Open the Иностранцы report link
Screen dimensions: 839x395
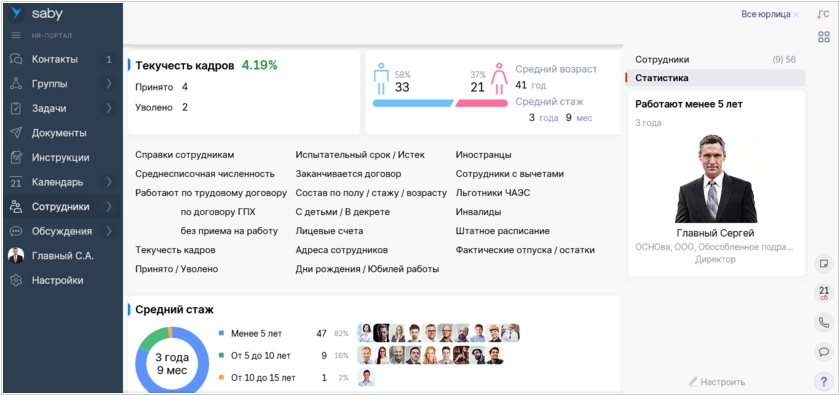point(484,155)
